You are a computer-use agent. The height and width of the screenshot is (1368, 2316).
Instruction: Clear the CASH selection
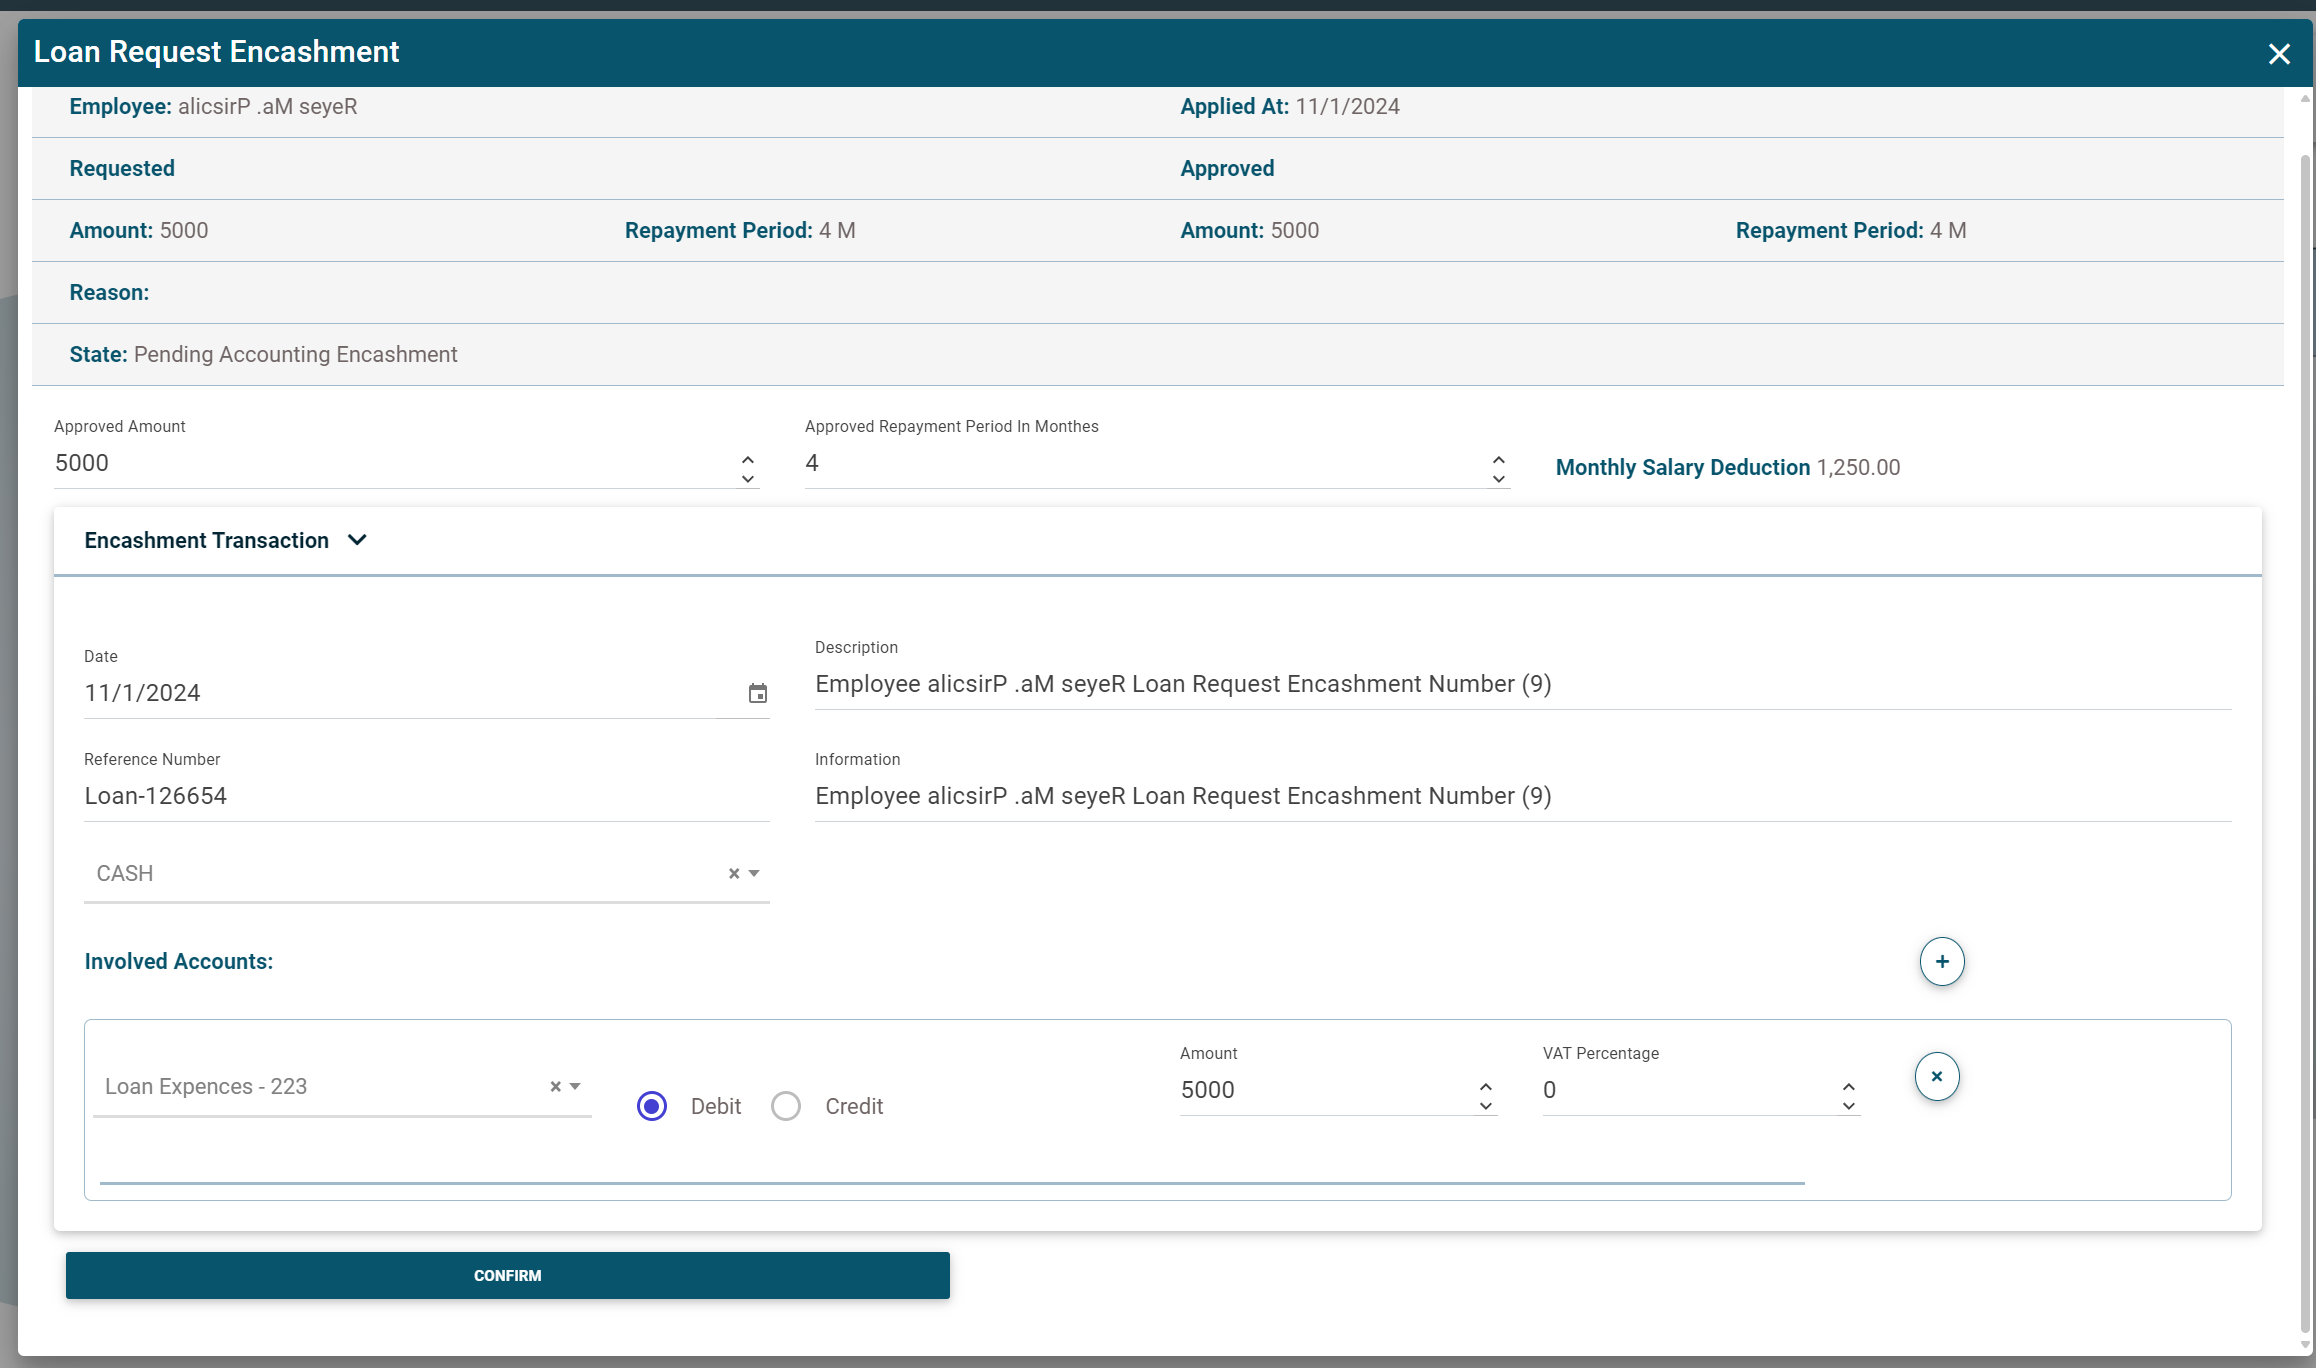pyautogui.click(x=734, y=873)
